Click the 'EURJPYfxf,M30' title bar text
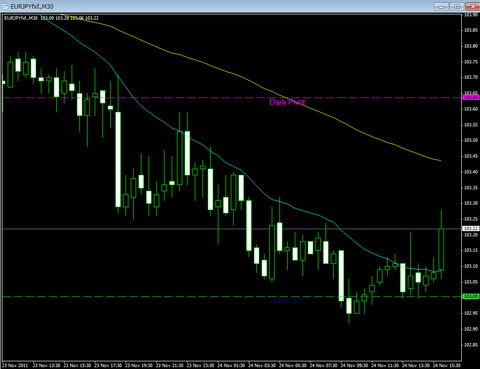 tap(32, 7)
